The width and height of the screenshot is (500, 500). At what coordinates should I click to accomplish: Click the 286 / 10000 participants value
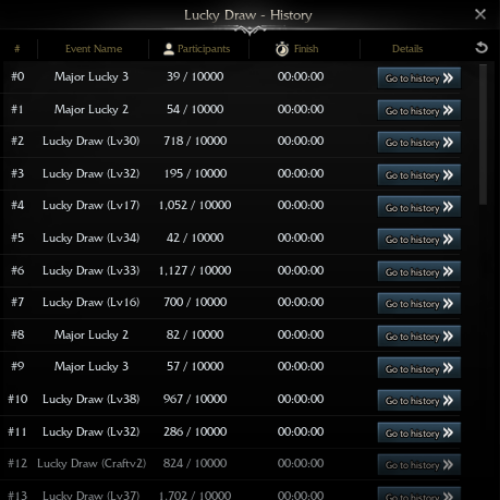tap(195, 432)
